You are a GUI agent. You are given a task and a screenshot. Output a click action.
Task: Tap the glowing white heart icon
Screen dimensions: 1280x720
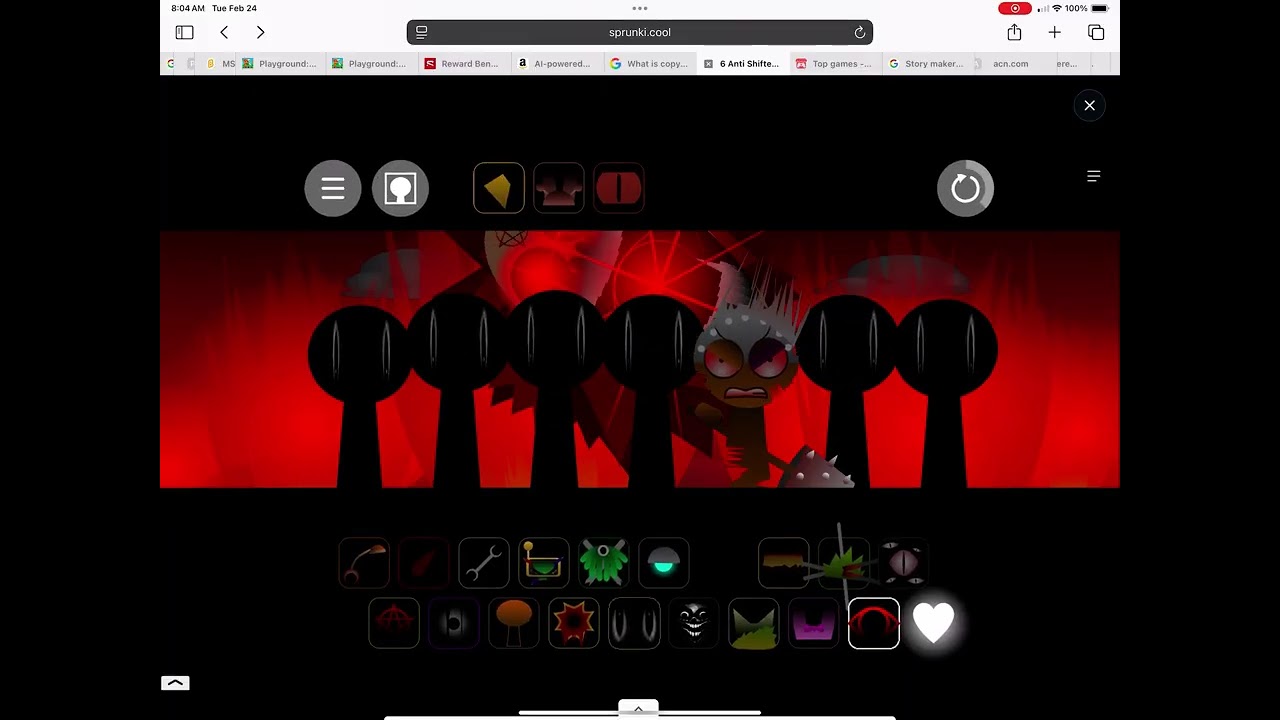pyautogui.click(x=934, y=623)
